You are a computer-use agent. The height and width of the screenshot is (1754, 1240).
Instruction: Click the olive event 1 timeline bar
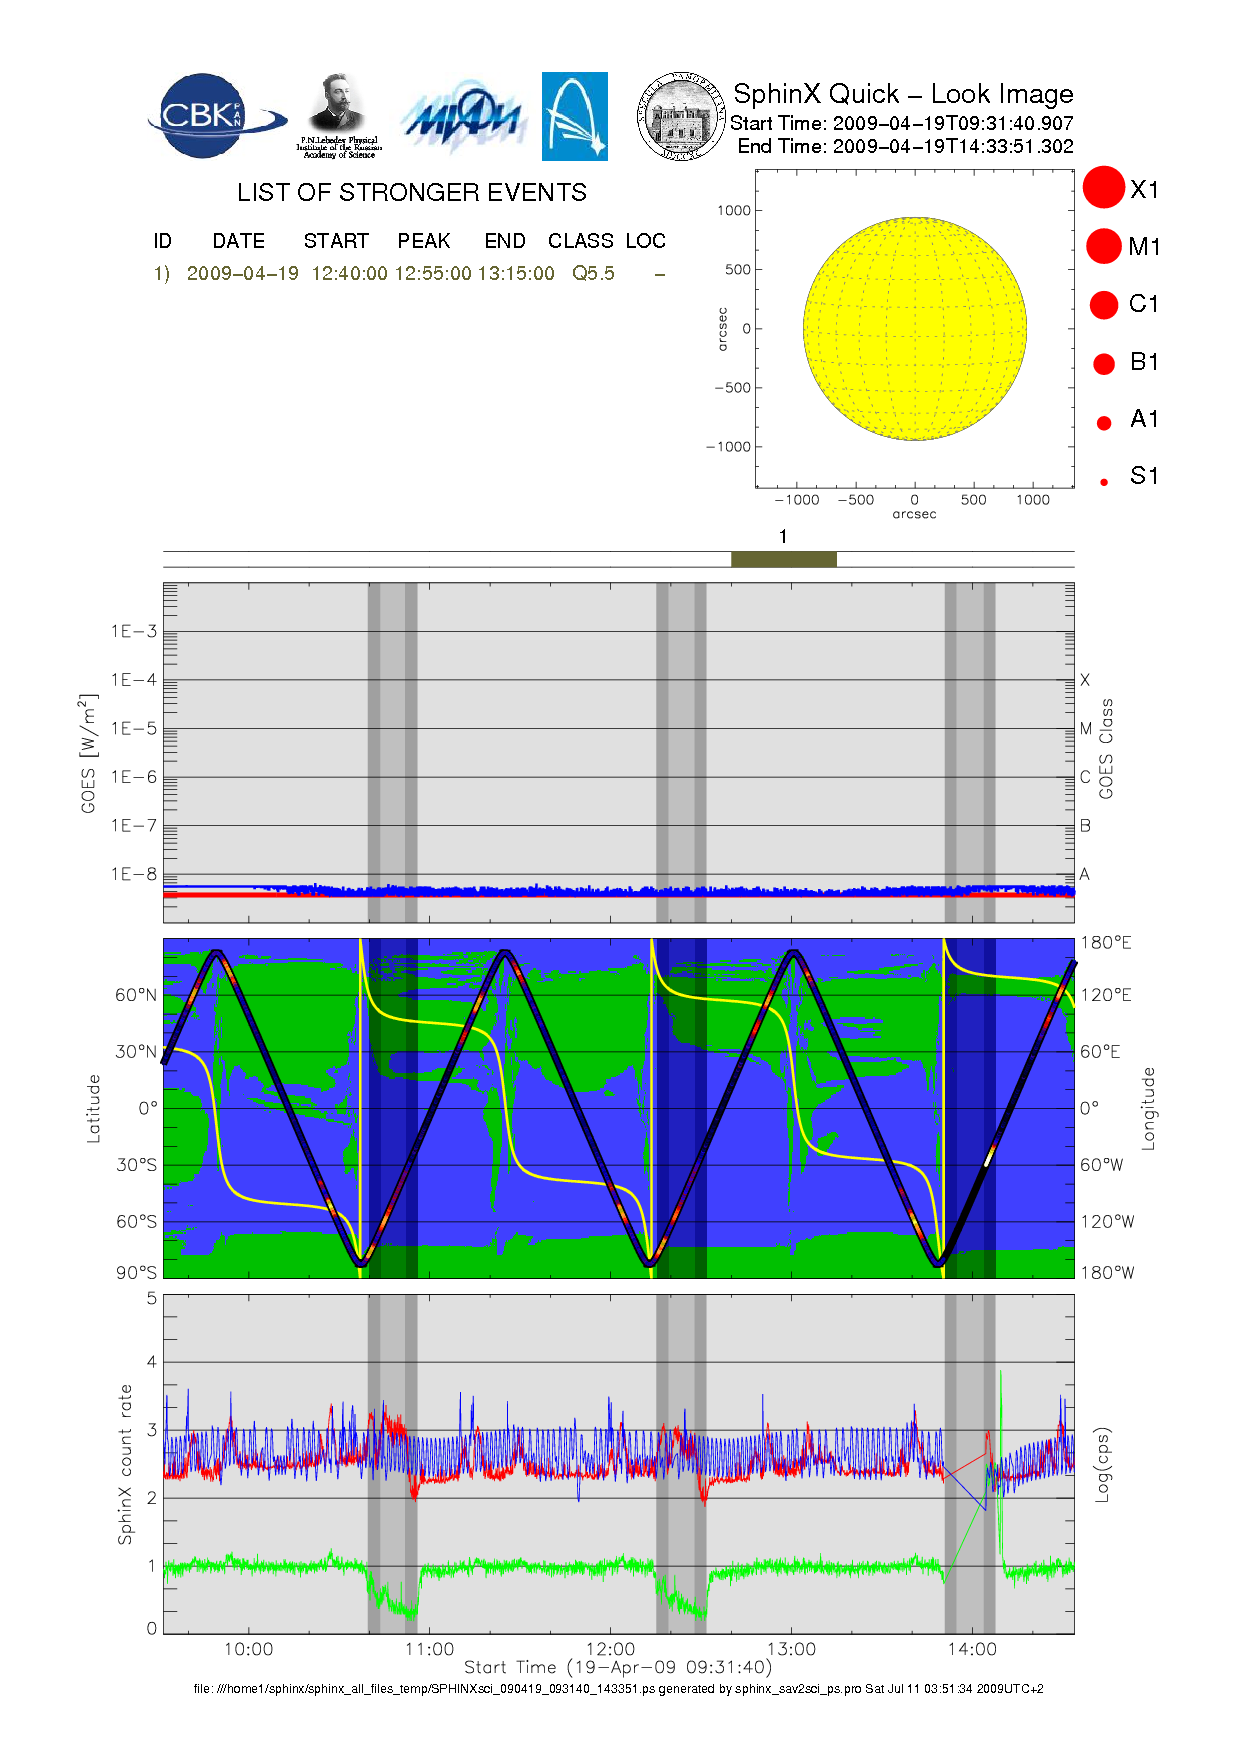coord(783,559)
